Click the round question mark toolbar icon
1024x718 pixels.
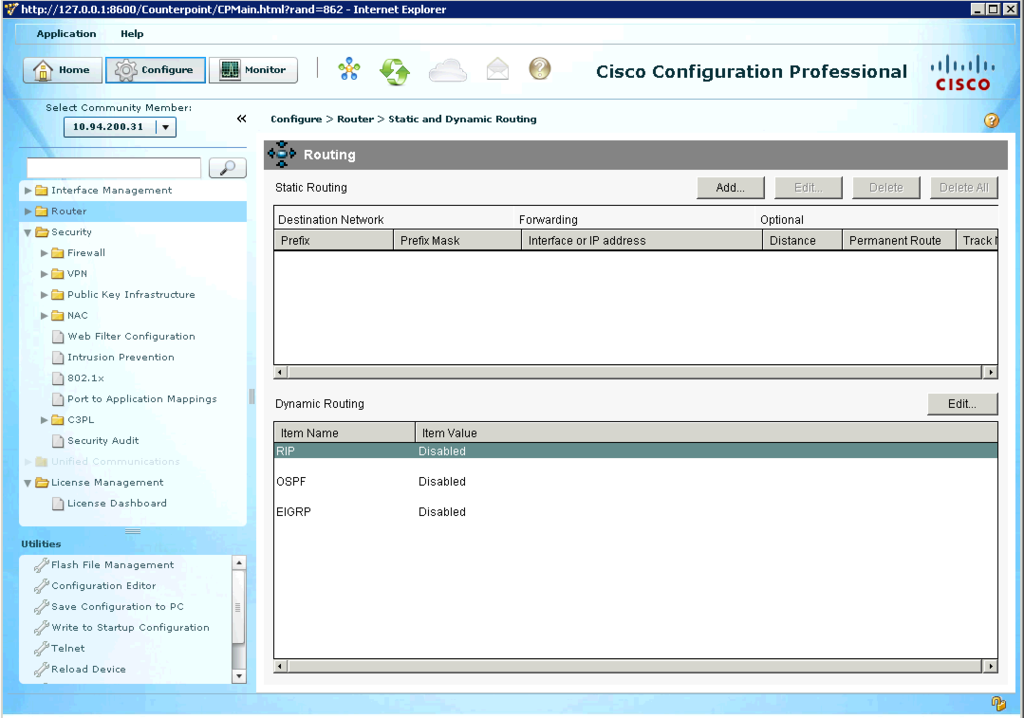click(x=540, y=69)
